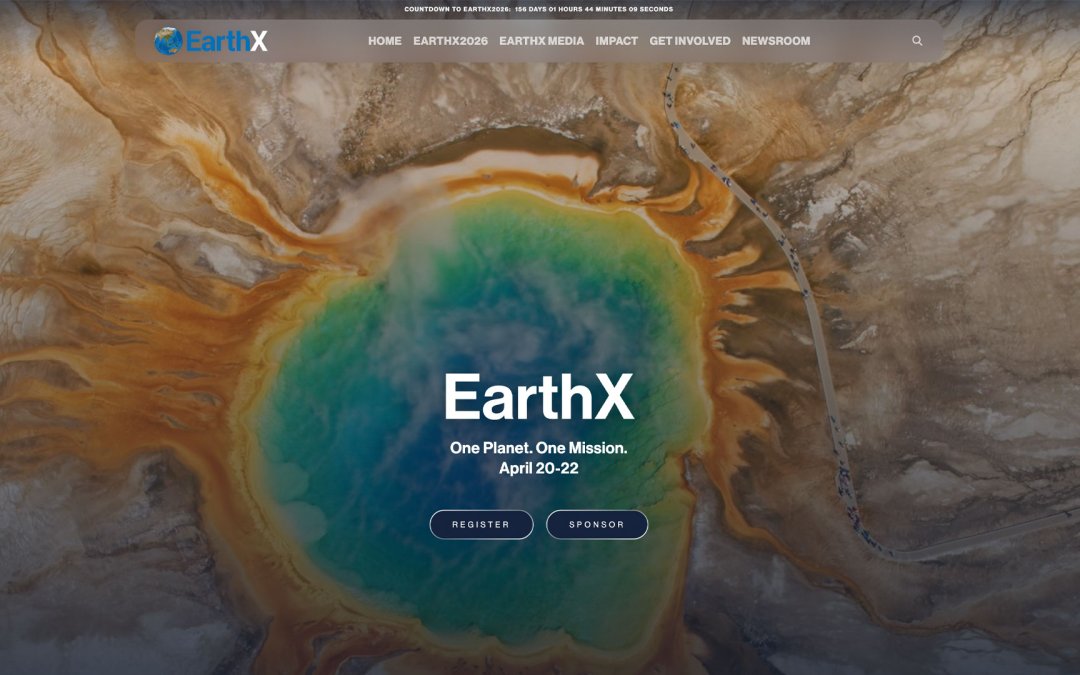Expand the EARTHX2026 navigation menu

click(450, 41)
